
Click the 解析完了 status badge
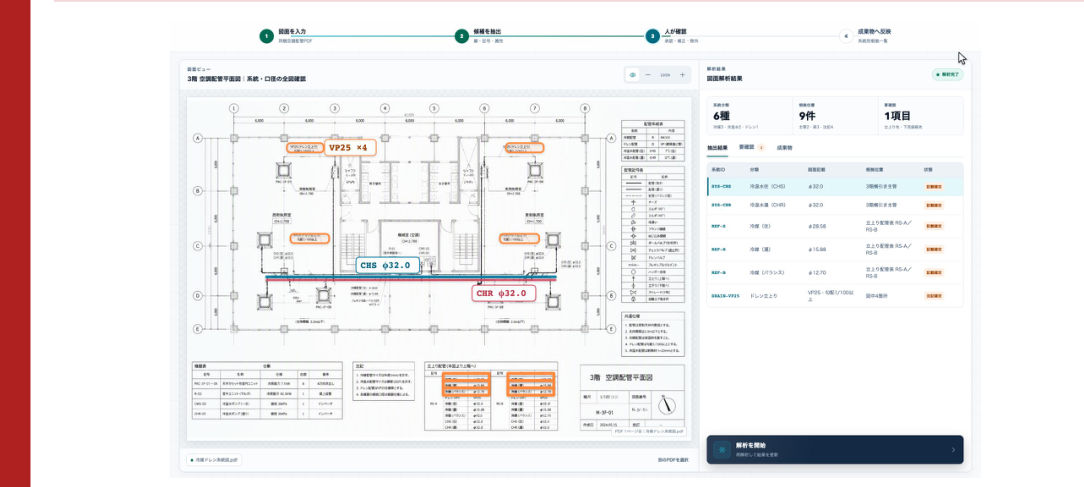pyautogui.click(x=947, y=74)
